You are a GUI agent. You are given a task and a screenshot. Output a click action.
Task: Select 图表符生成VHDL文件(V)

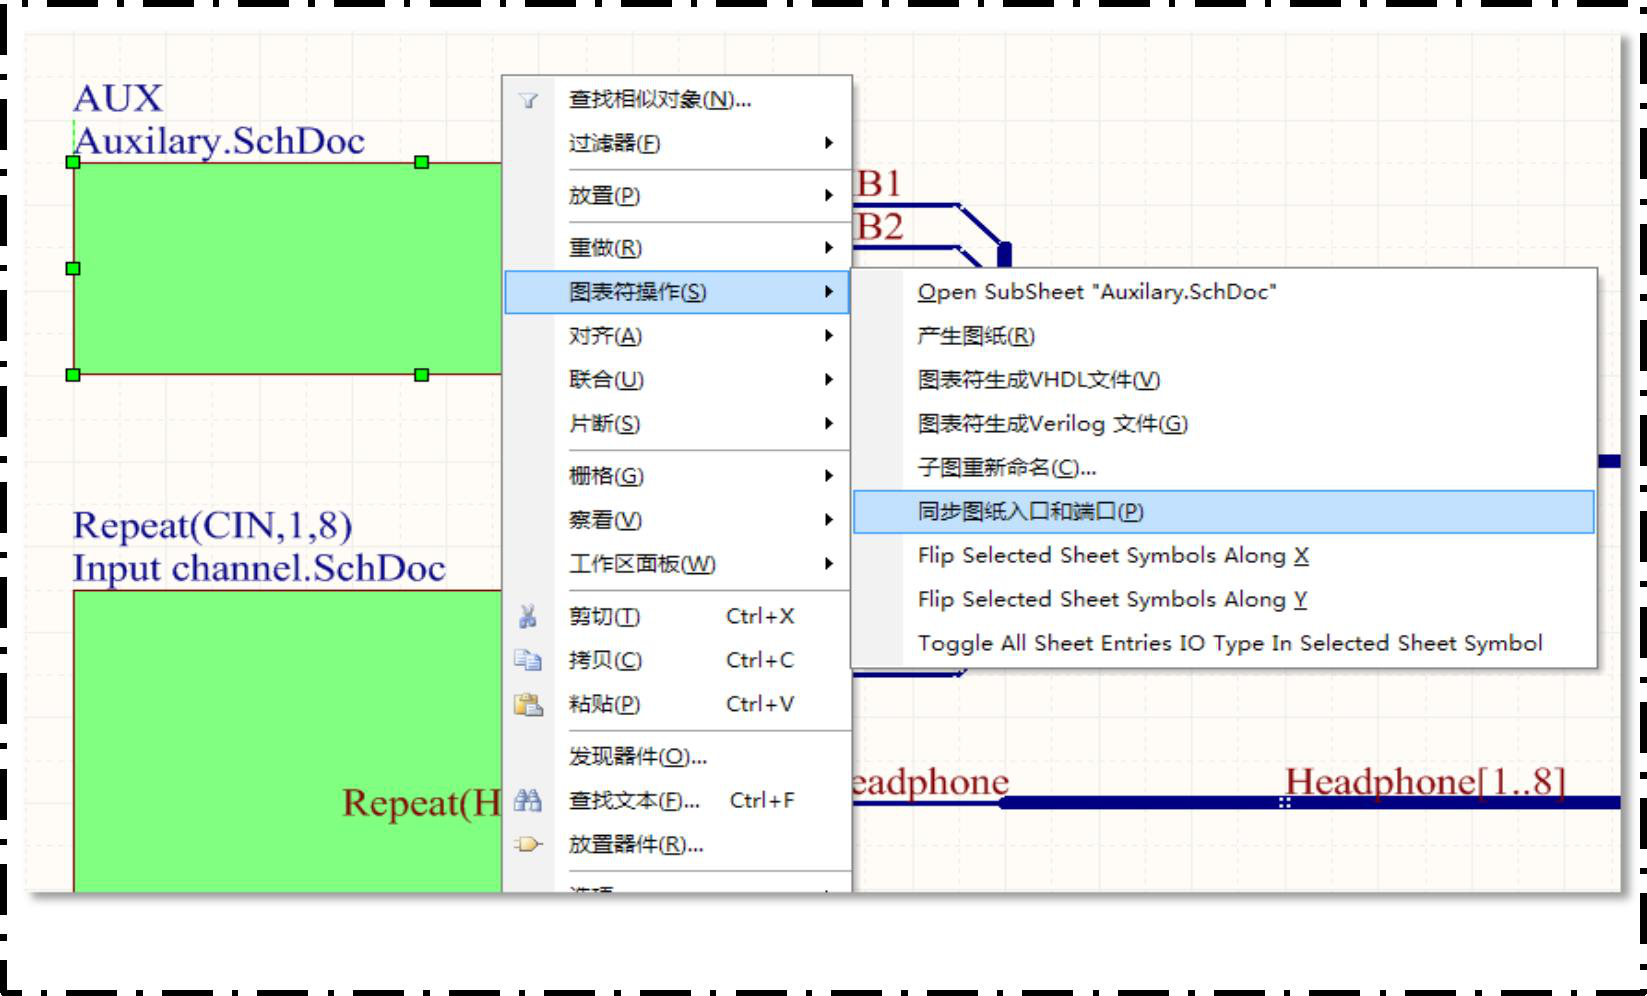tap(1038, 380)
